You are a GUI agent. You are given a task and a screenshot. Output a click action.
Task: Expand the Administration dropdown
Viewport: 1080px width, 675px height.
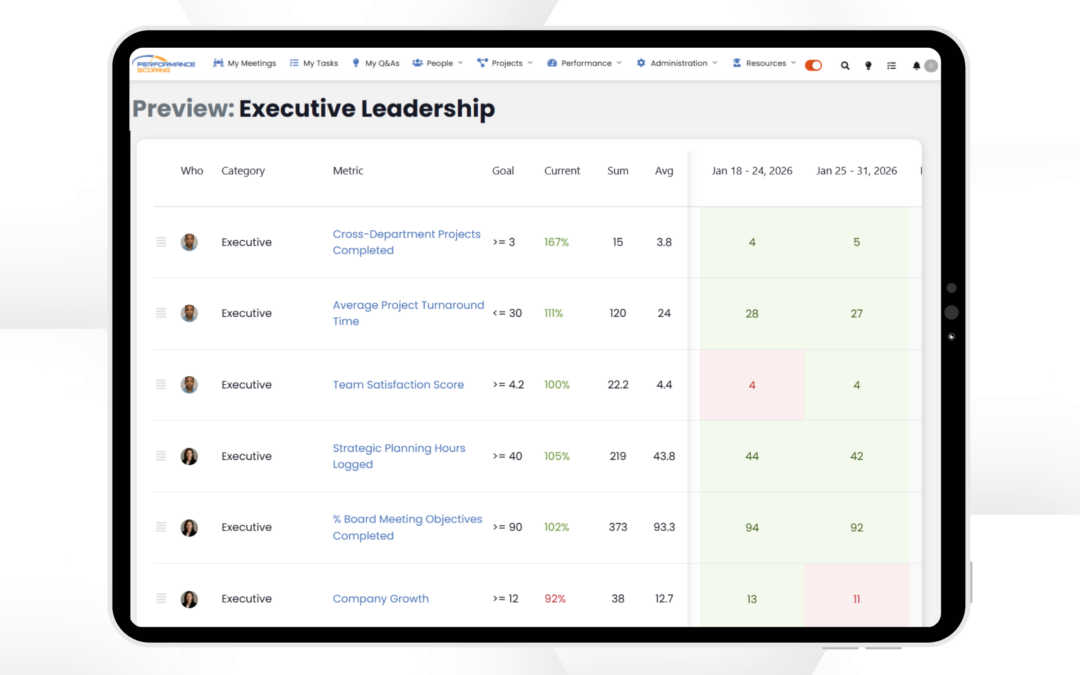(x=676, y=63)
